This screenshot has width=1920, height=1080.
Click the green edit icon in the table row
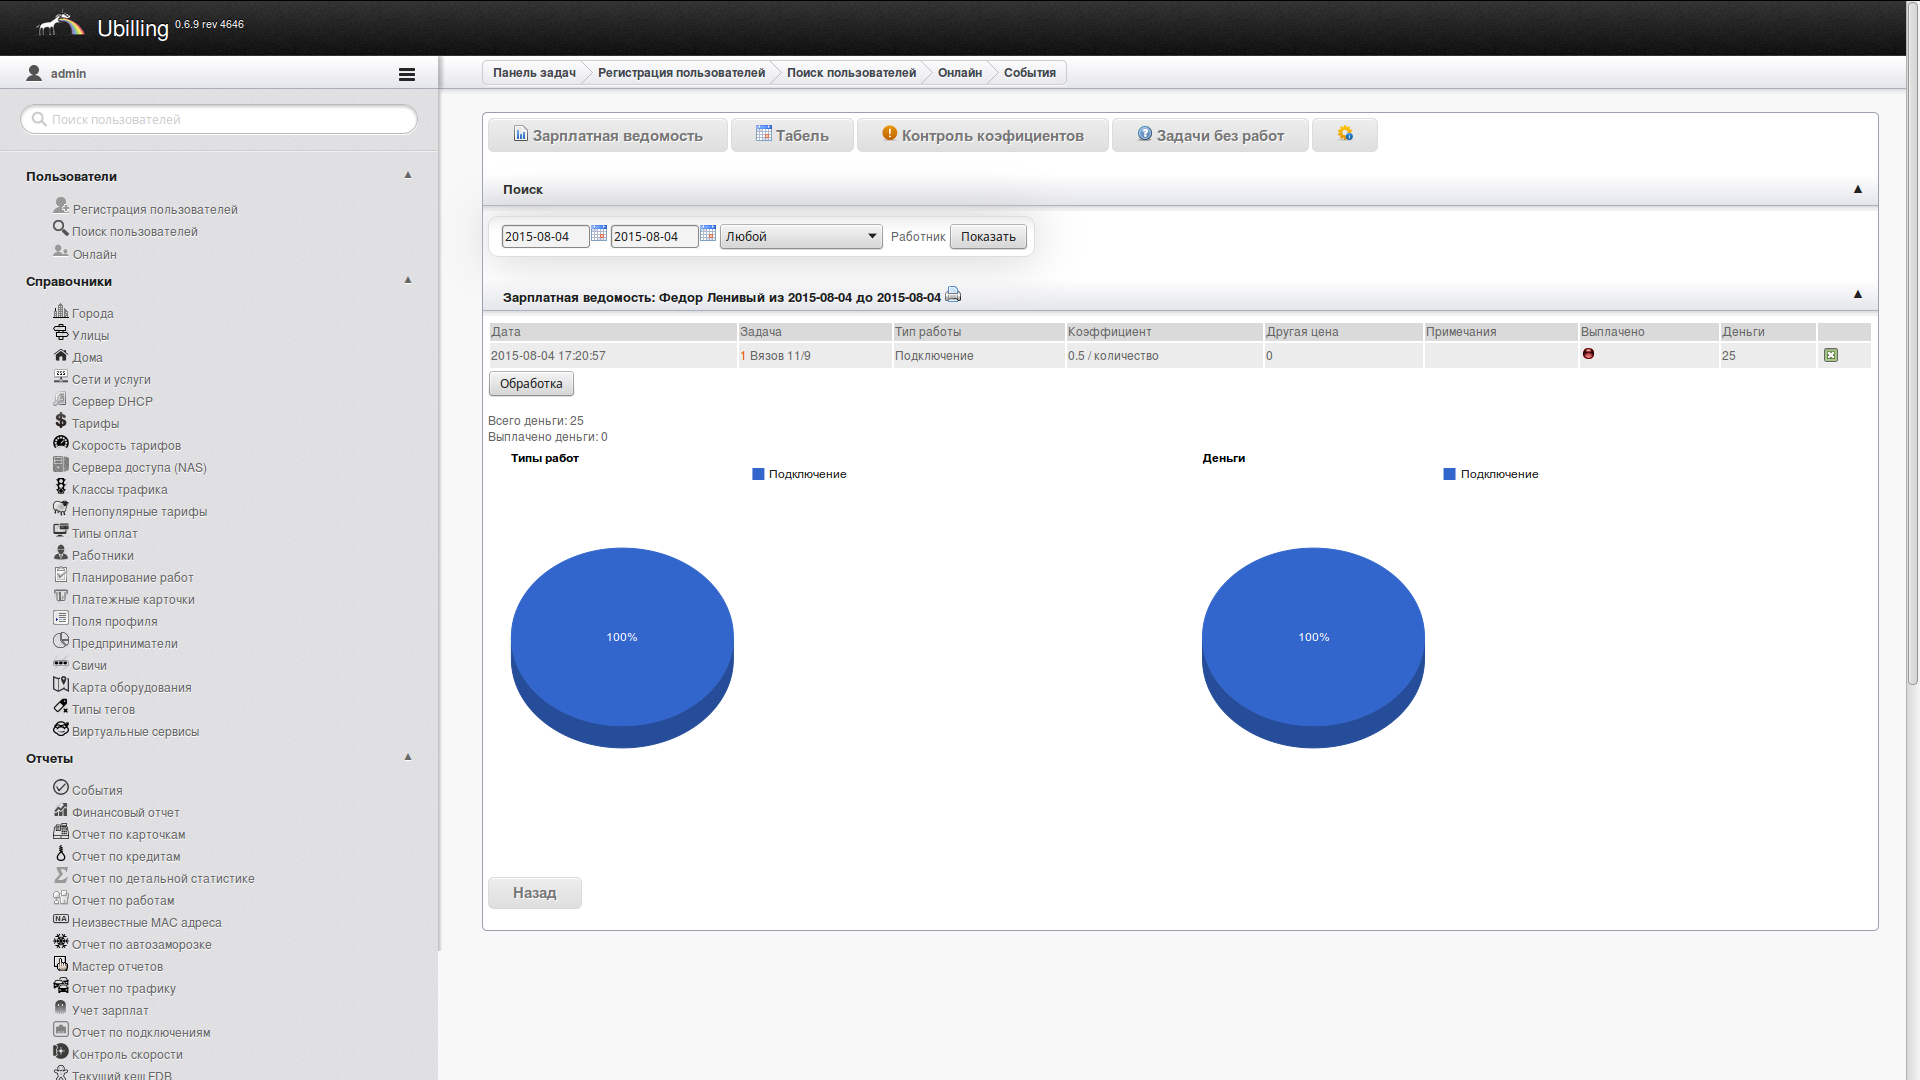click(x=1831, y=355)
